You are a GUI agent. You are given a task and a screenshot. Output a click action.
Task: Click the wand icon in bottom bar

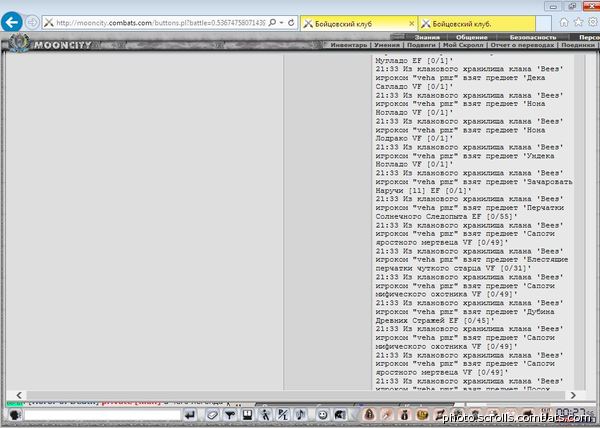[x=387, y=414]
